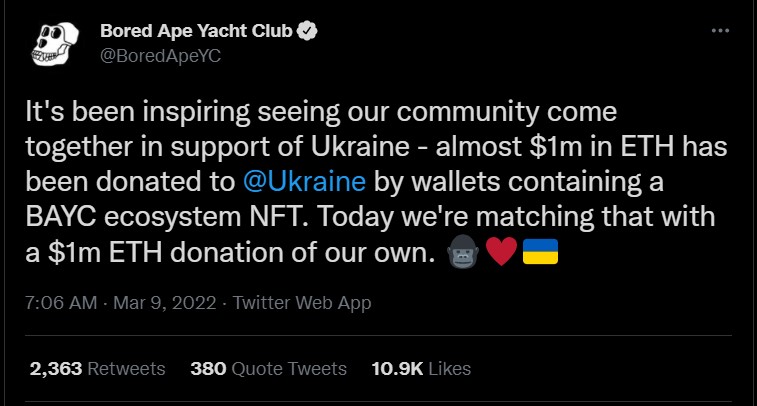Open the Bored Ape skull profile avatar
Image resolution: width=757 pixels, height=406 pixels.
click(55, 44)
